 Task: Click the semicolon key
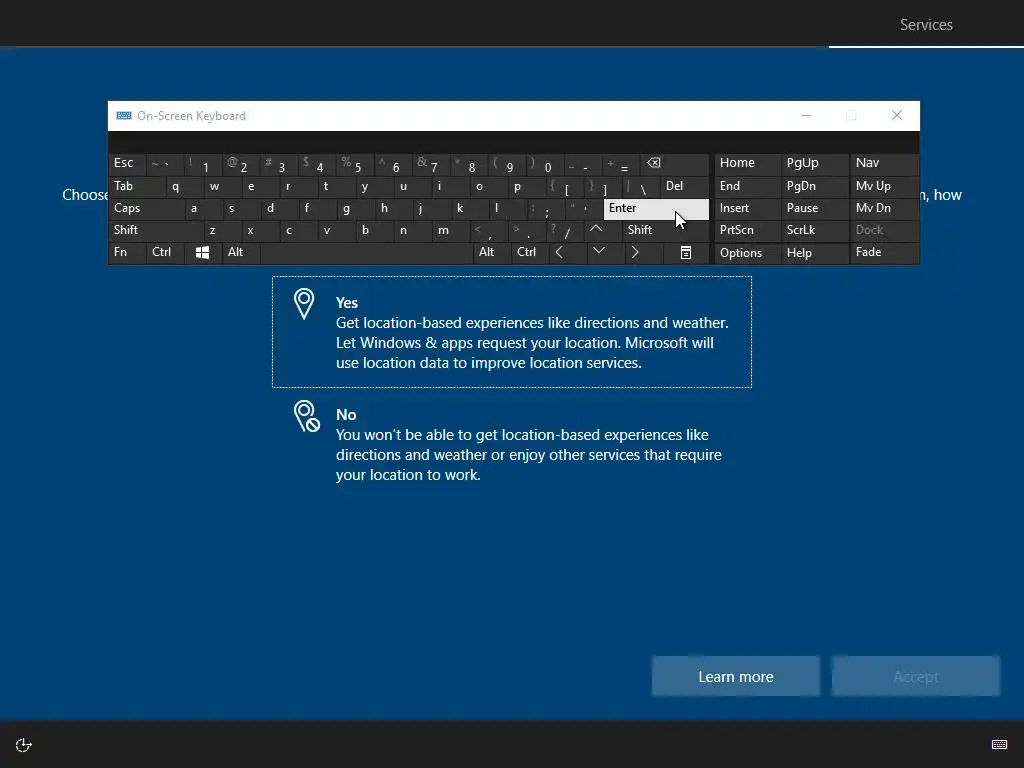point(546,208)
